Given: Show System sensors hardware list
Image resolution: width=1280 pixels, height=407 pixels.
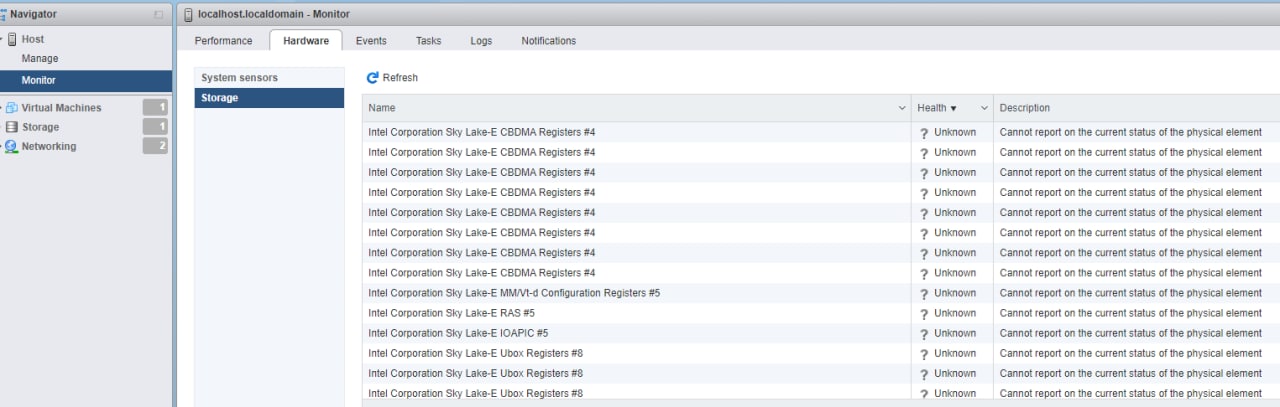Looking at the screenshot, I should click(269, 78).
